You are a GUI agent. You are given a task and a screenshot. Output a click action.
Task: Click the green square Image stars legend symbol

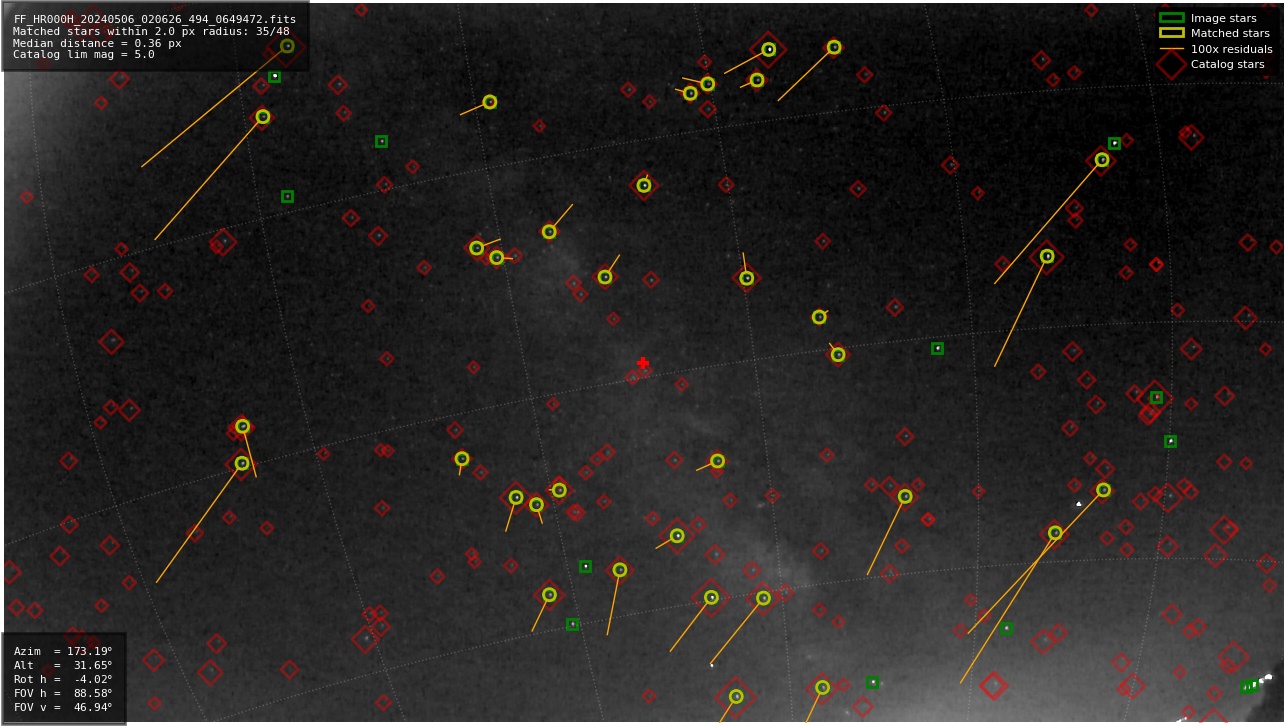(x=1171, y=18)
